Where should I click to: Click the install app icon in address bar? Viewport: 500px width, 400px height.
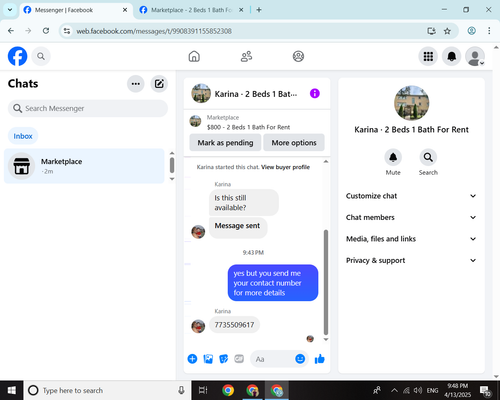click(431, 31)
